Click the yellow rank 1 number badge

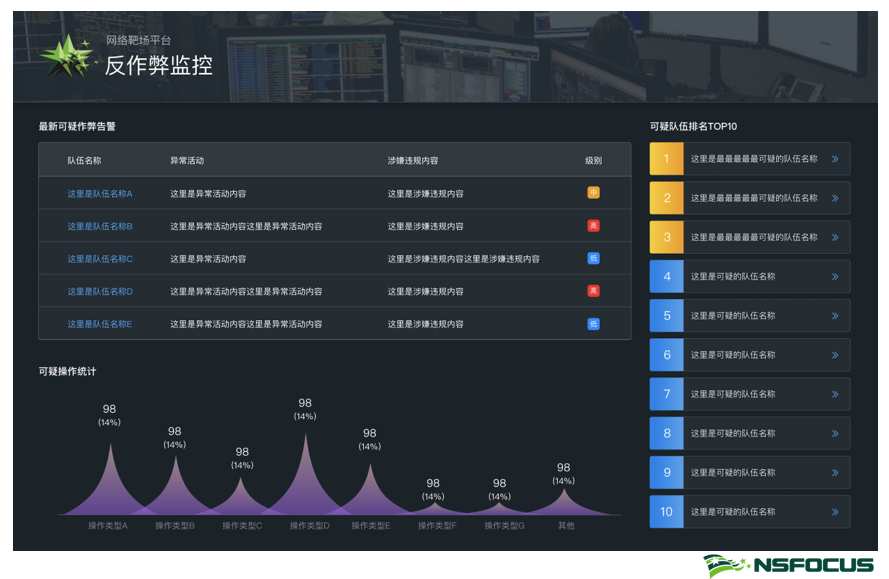pos(666,159)
